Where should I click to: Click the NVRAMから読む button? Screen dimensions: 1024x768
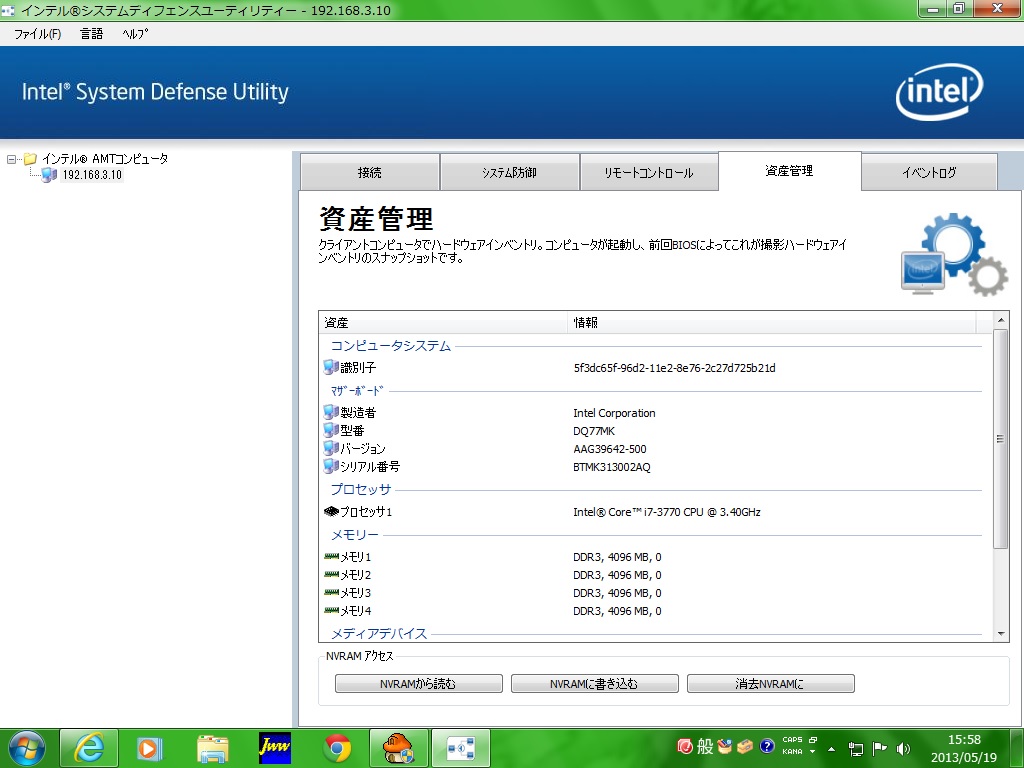(419, 684)
